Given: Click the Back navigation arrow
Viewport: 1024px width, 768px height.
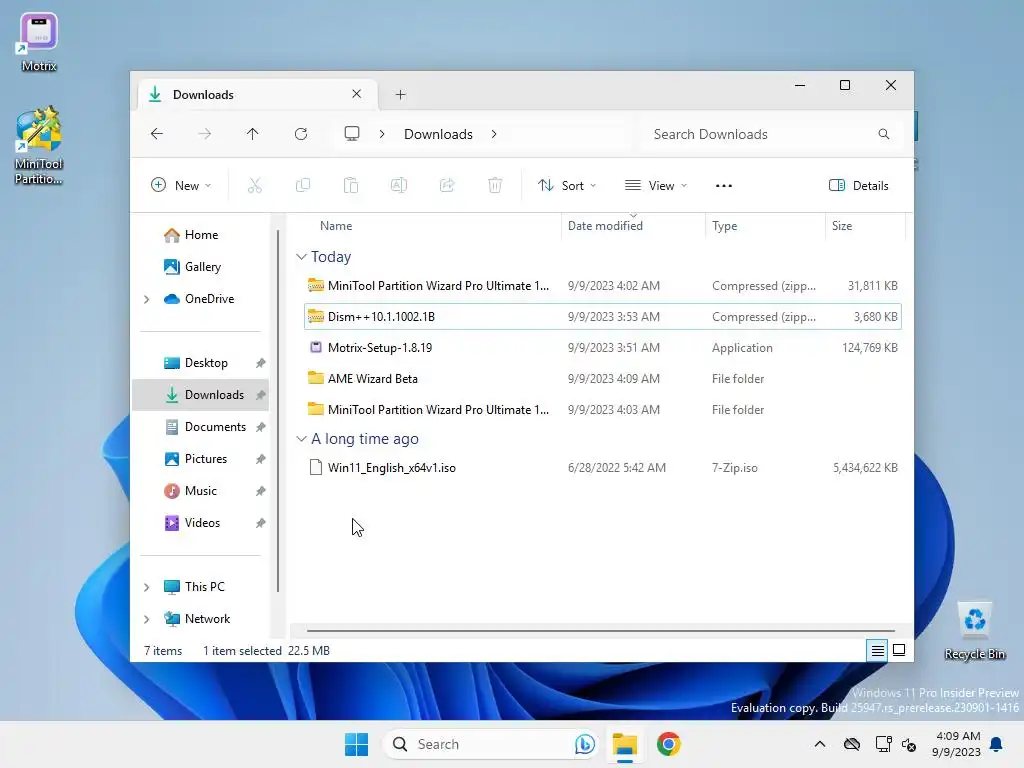Looking at the screenshot, I should pos(157,134).
